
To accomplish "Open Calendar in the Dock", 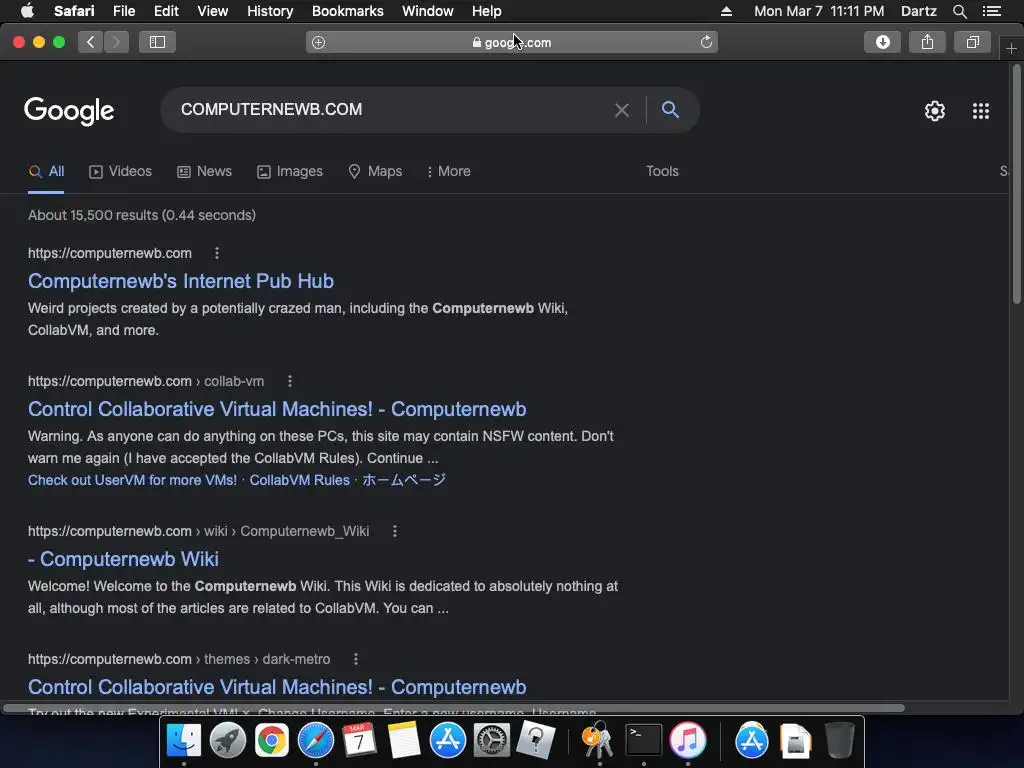I will [x=359, y=740].
